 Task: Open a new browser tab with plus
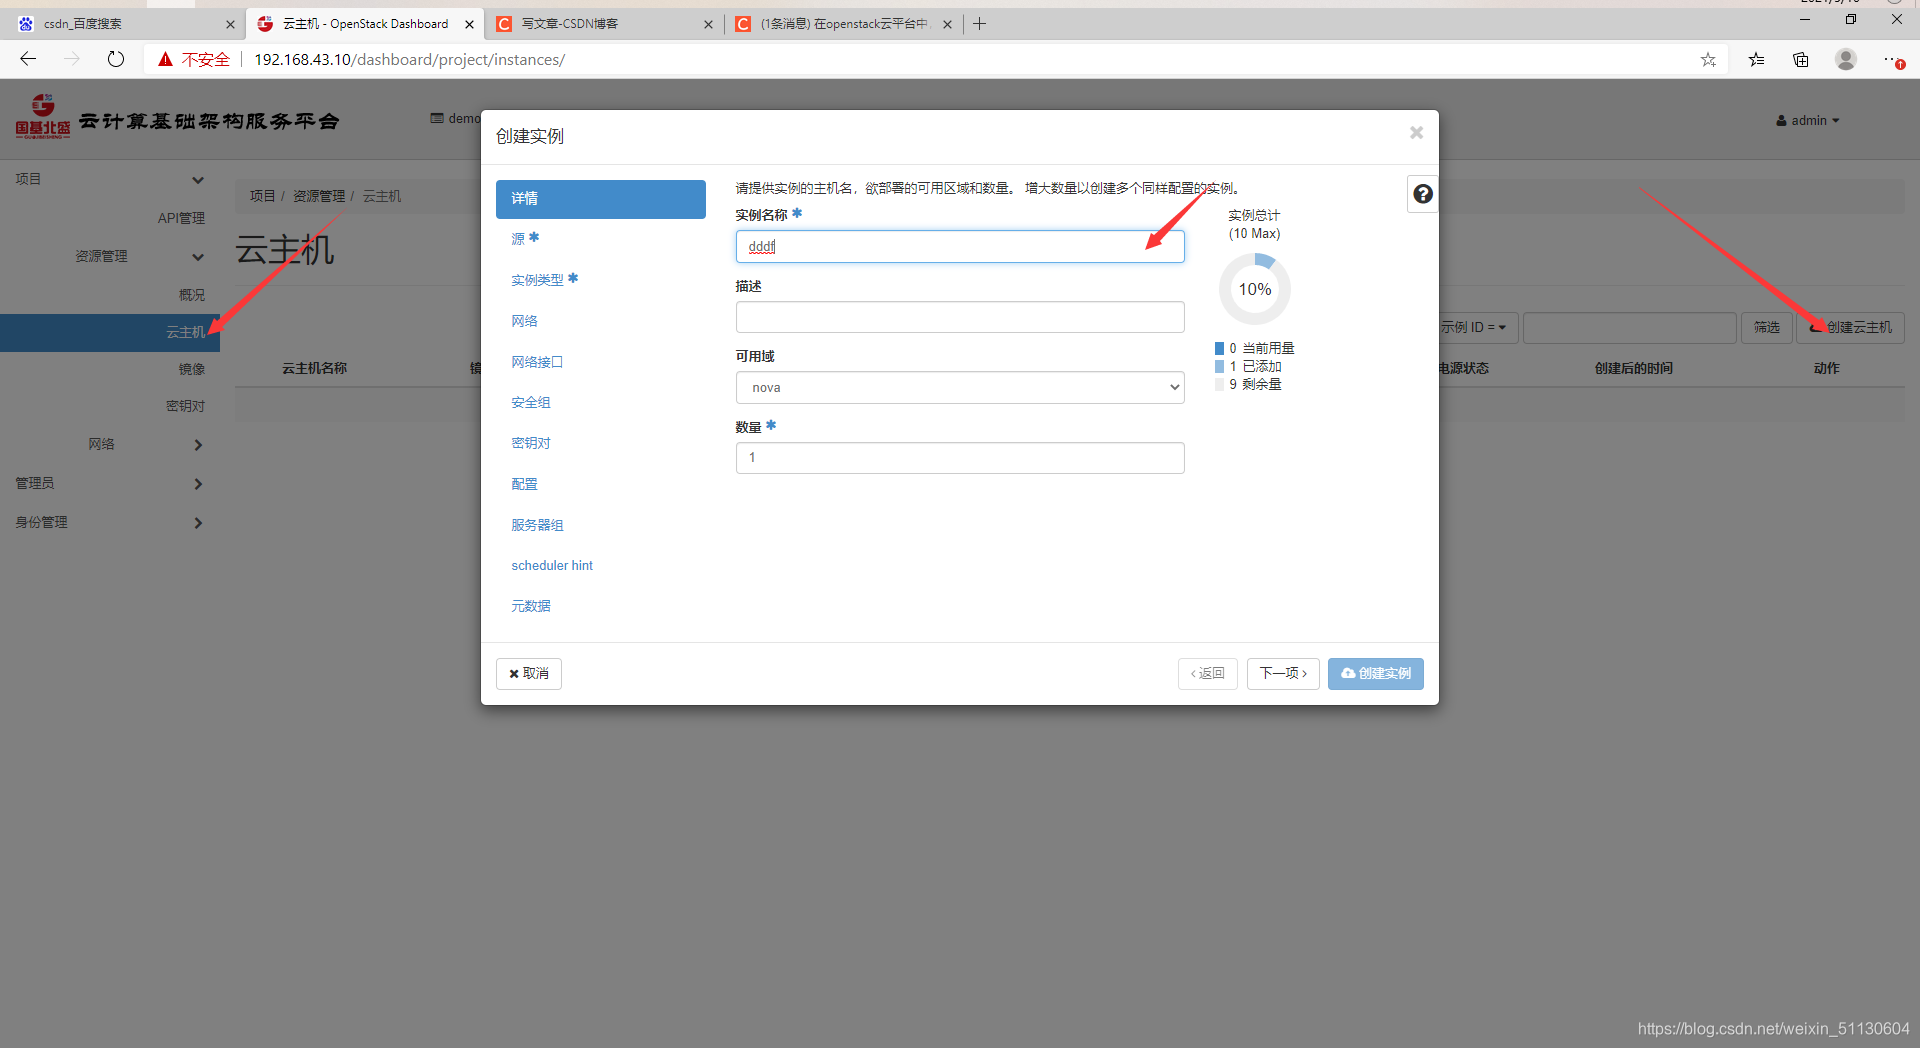(979, 24)
